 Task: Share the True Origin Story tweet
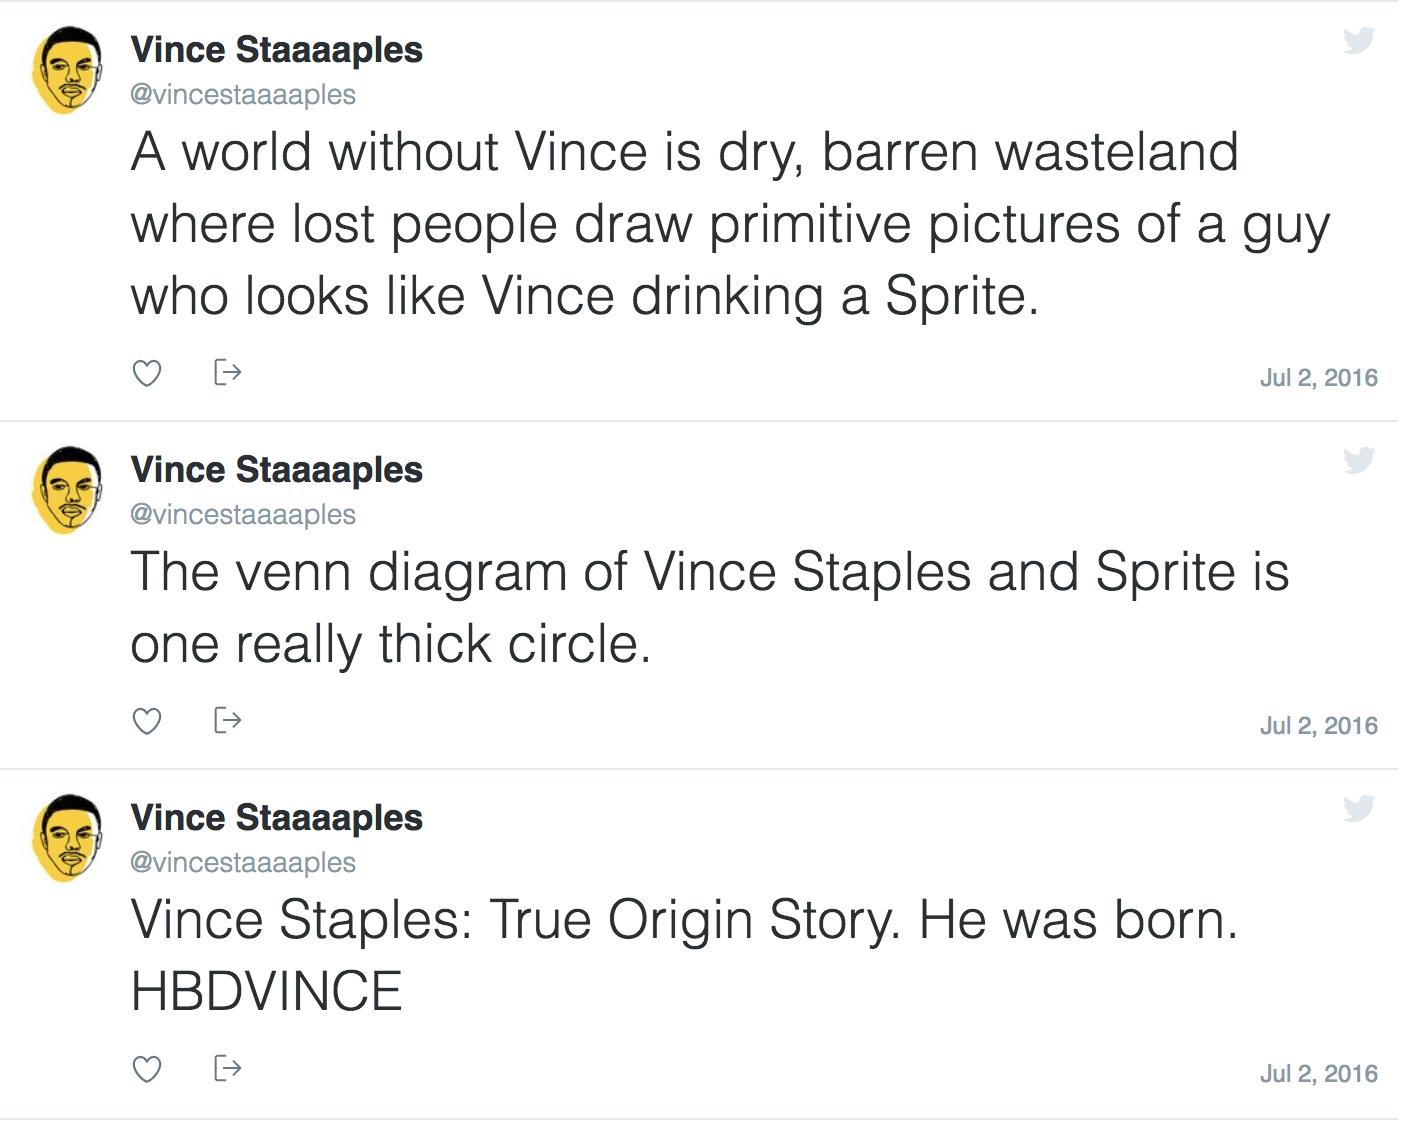tap(228, 1068)
